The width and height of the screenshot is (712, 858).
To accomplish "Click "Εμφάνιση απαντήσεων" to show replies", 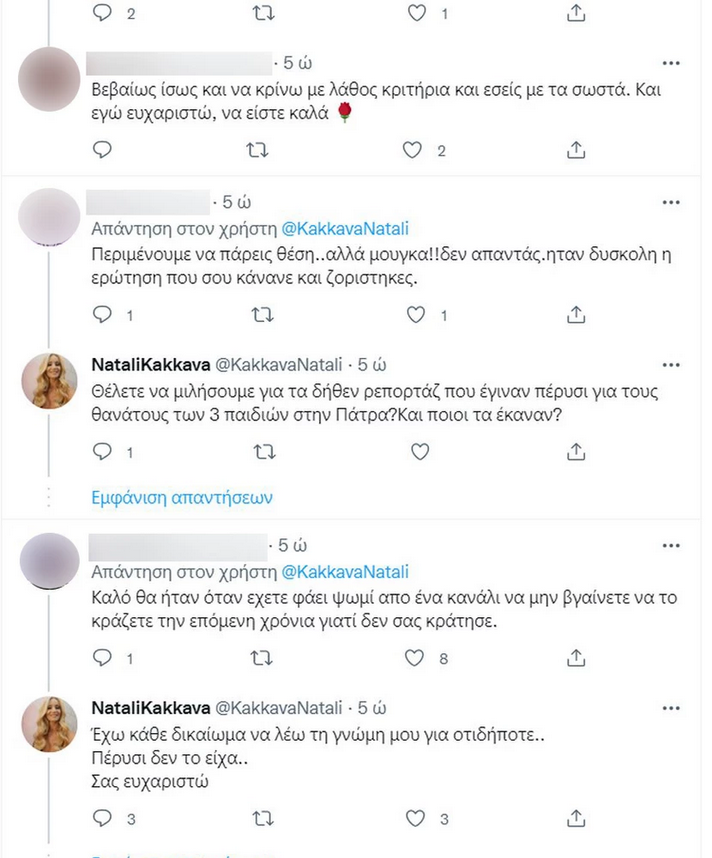I will [182, 497].
